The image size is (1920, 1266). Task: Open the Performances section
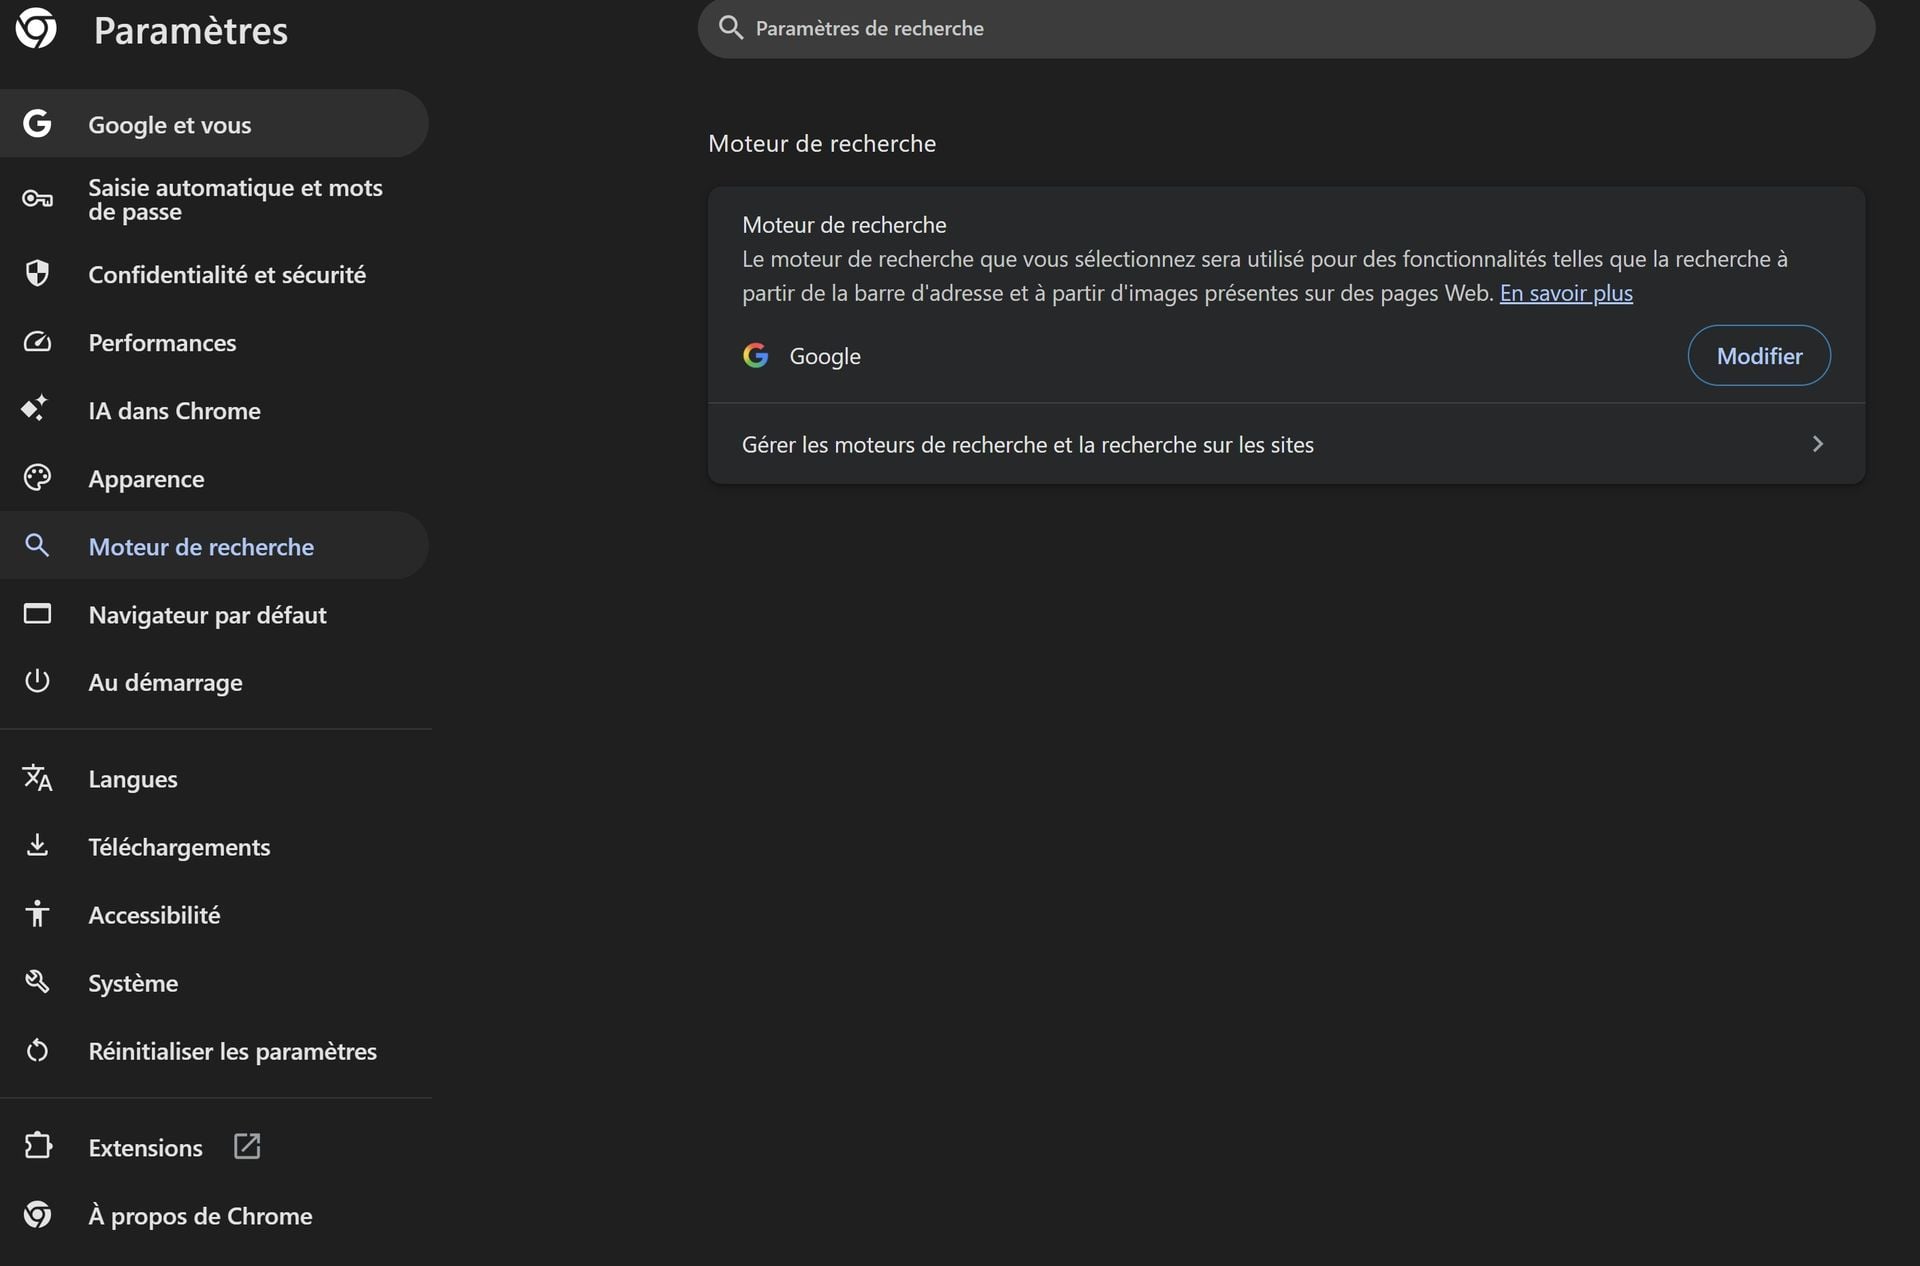(x=214, y=342)
